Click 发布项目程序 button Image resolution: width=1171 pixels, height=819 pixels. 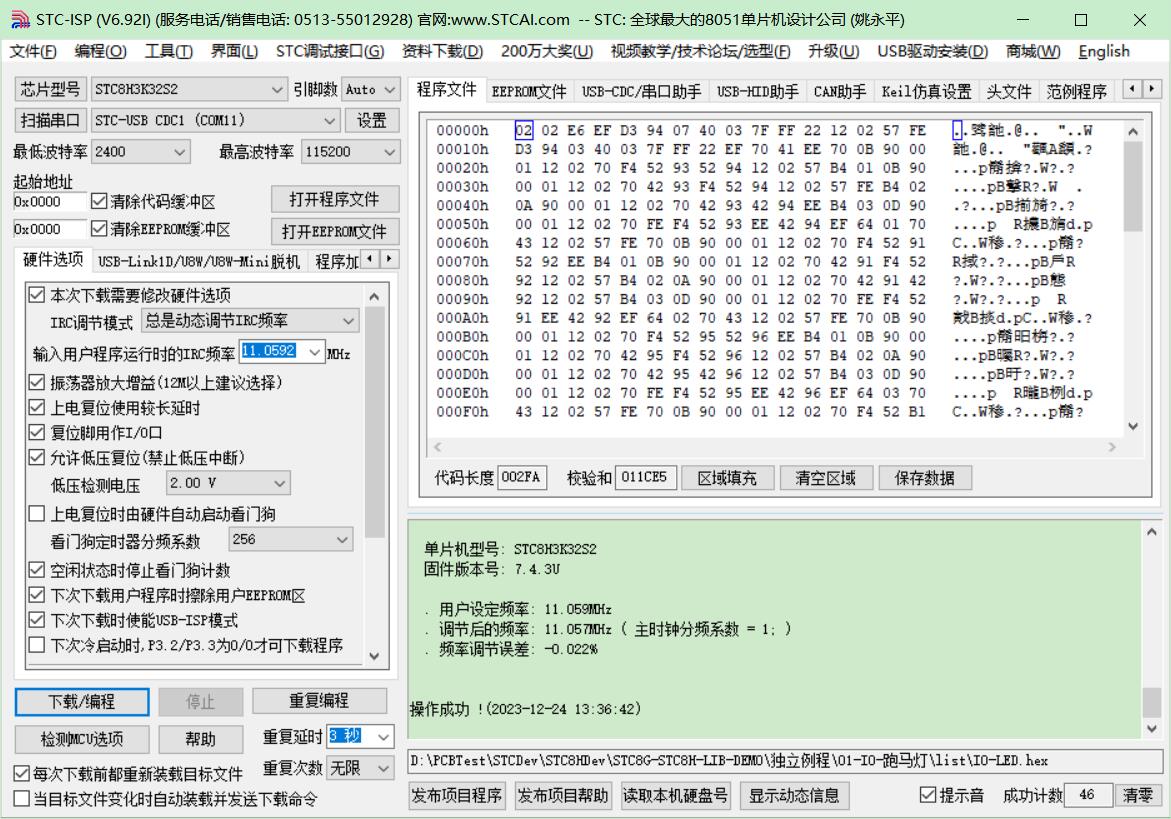tap(456, 796)
